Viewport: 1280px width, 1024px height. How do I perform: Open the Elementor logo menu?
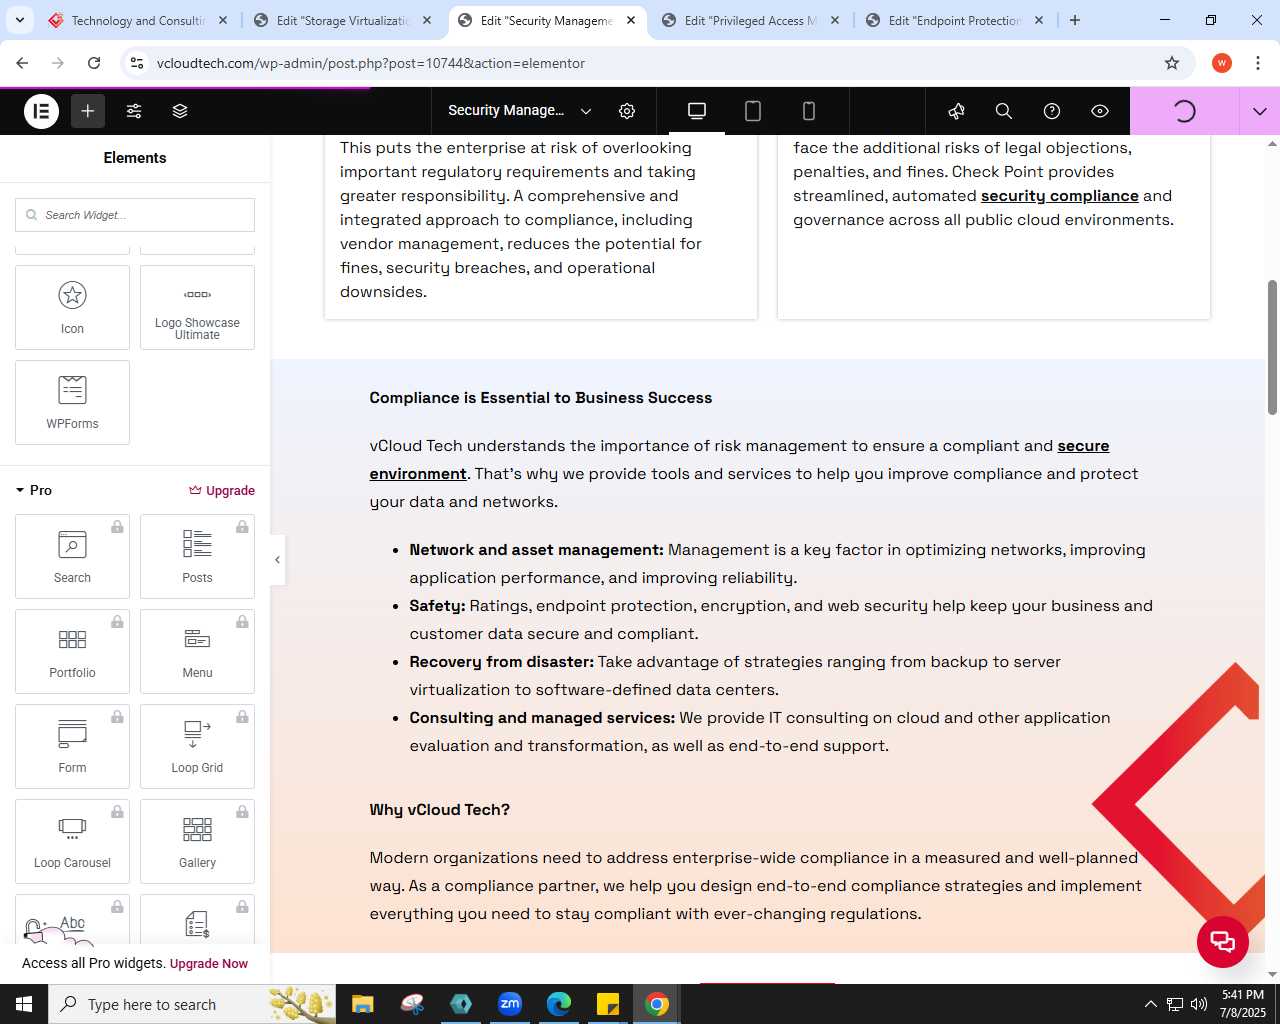(41, 111)
